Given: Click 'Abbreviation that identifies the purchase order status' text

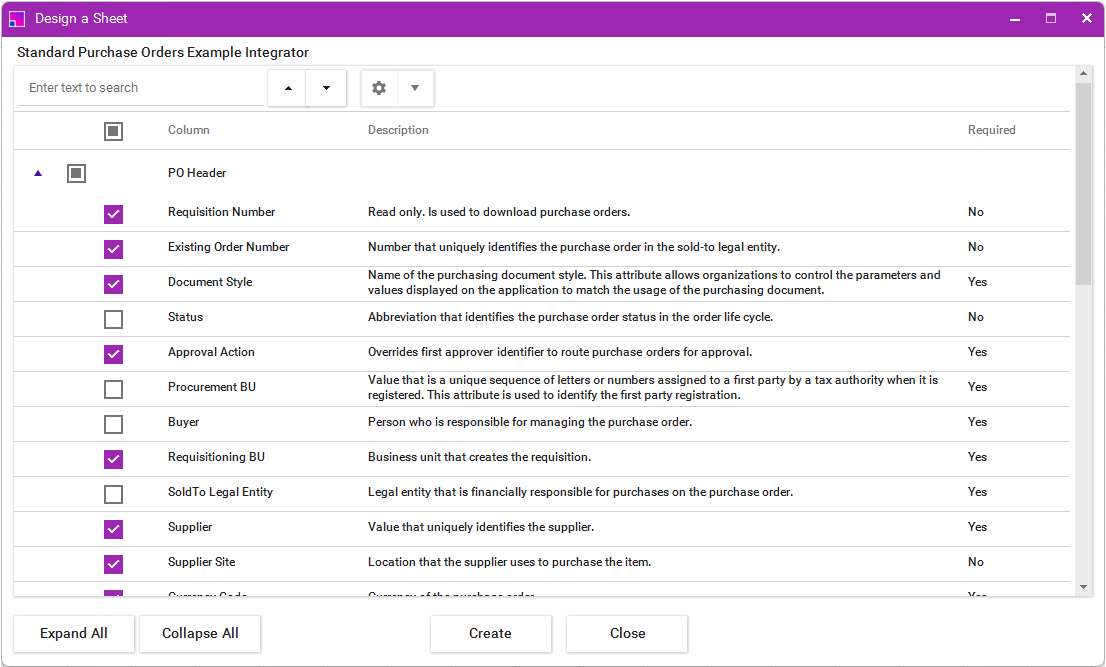Looking at the screenshot, I should click(571, 317).
